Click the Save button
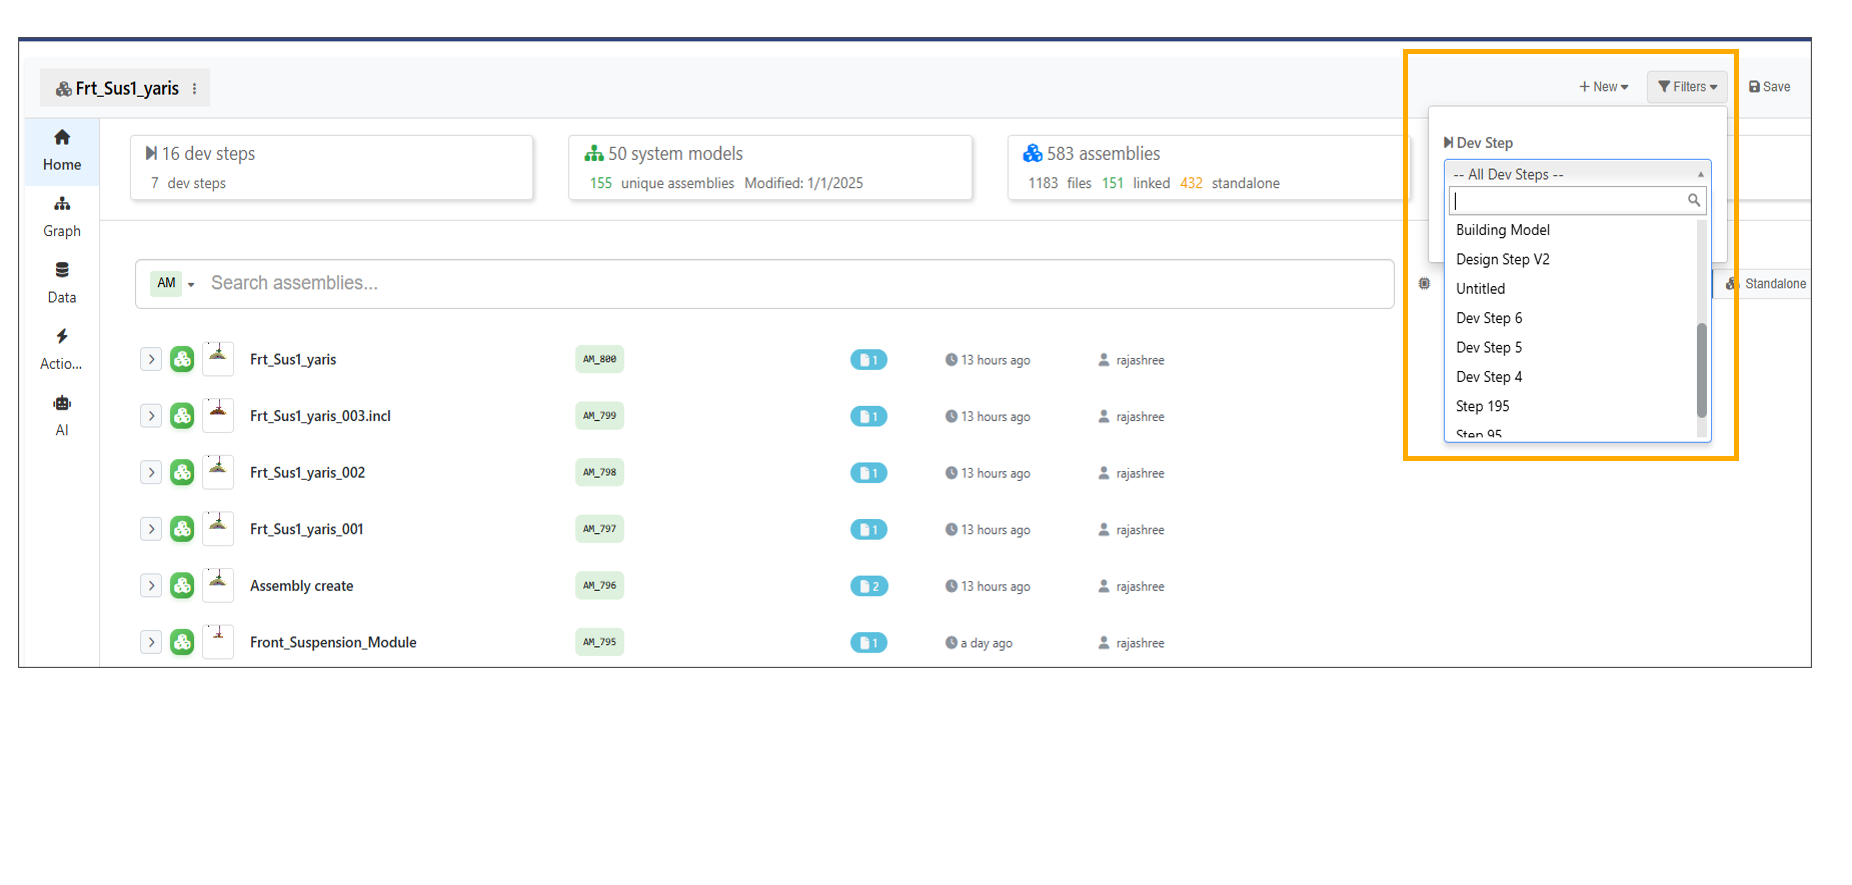This screenshot has width=1852, height=885. 1769,87
